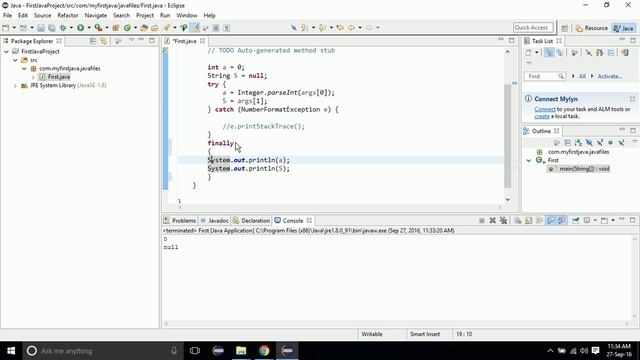640x360 pixels.
Task: Open the Project menu
Action: coord(144,16)
